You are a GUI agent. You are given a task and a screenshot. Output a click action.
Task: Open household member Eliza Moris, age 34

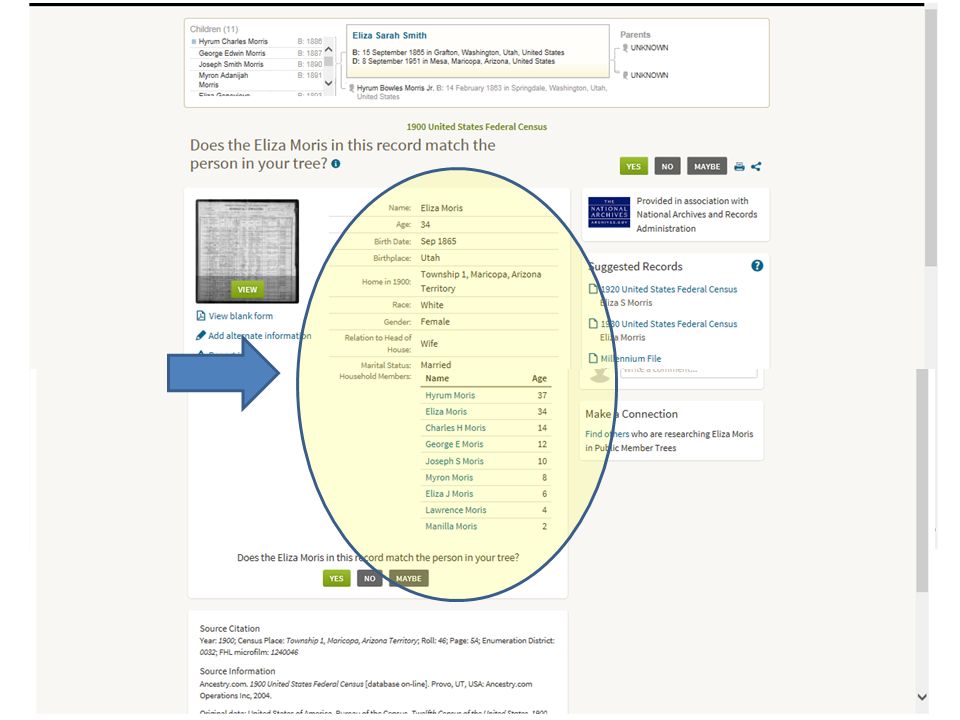click(x=446, y=412)
